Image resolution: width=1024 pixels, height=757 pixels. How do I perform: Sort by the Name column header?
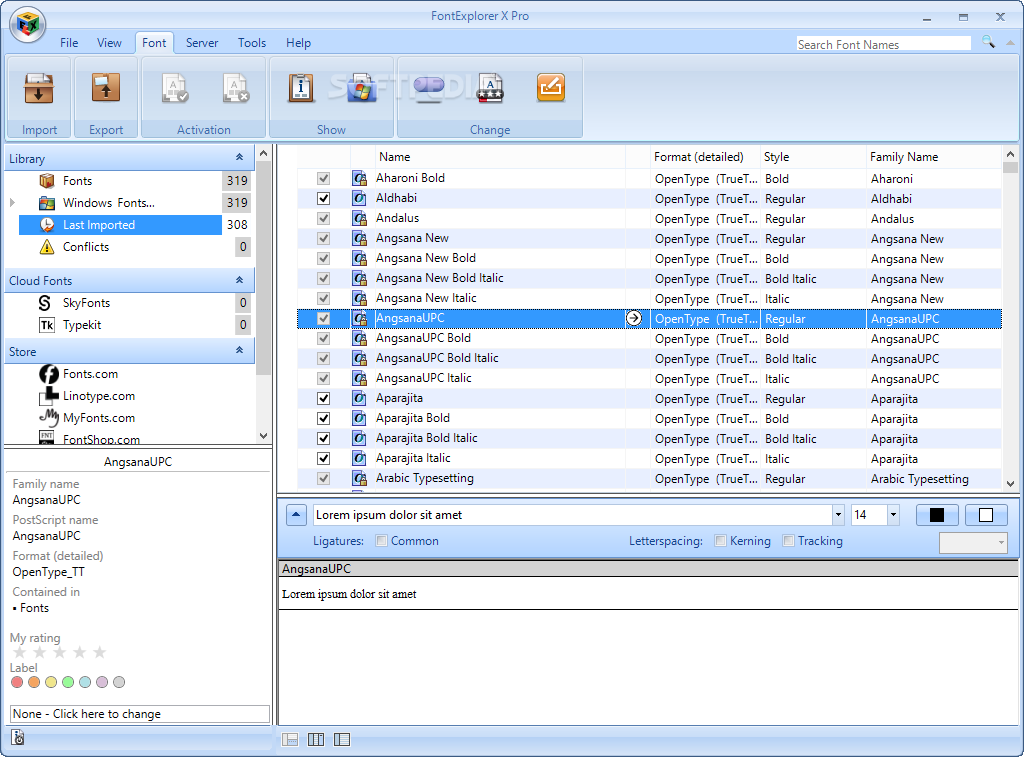click(500, 157)
